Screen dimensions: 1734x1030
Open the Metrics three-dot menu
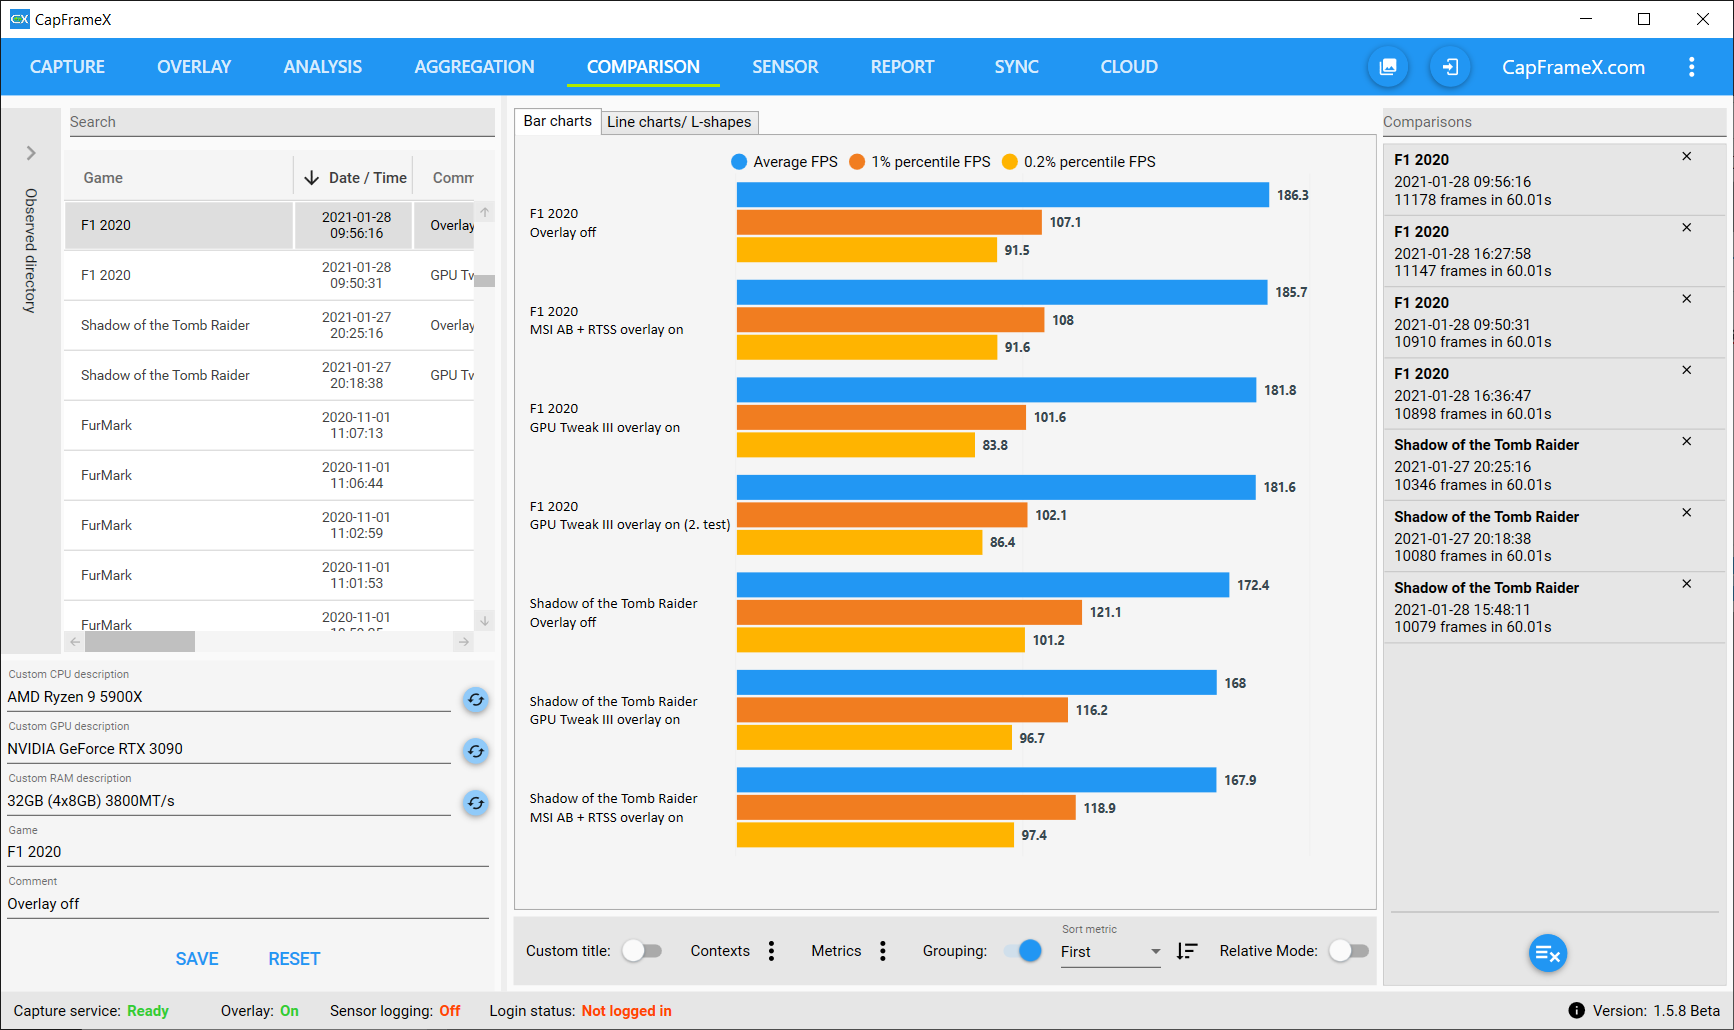[882, 951]
